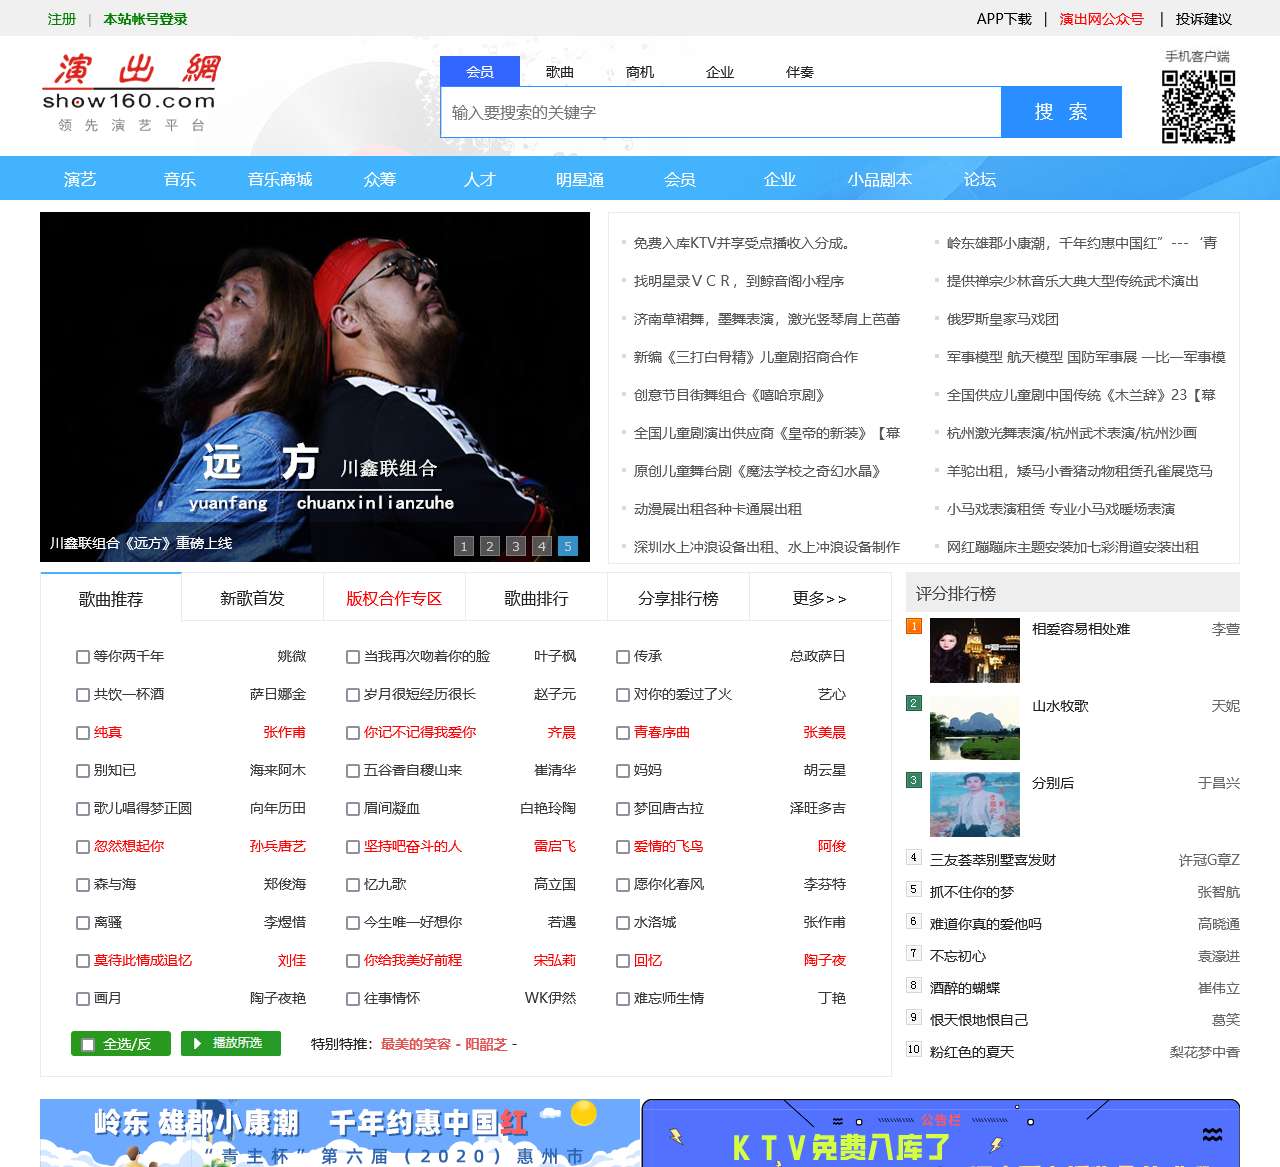The height and width of the screenshot is (1167, 1280).
Task: Click the checkbox icon inside 全选/反 button
Action: pos(89,1043)
